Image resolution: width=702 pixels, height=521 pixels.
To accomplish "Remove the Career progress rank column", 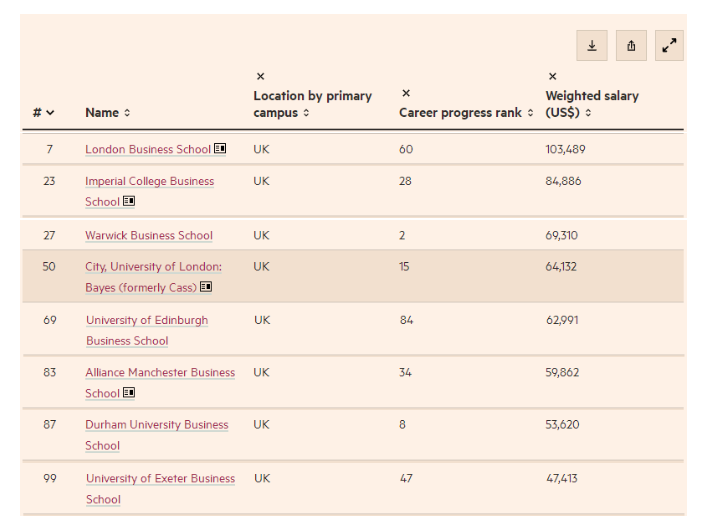I will (405, 93).
